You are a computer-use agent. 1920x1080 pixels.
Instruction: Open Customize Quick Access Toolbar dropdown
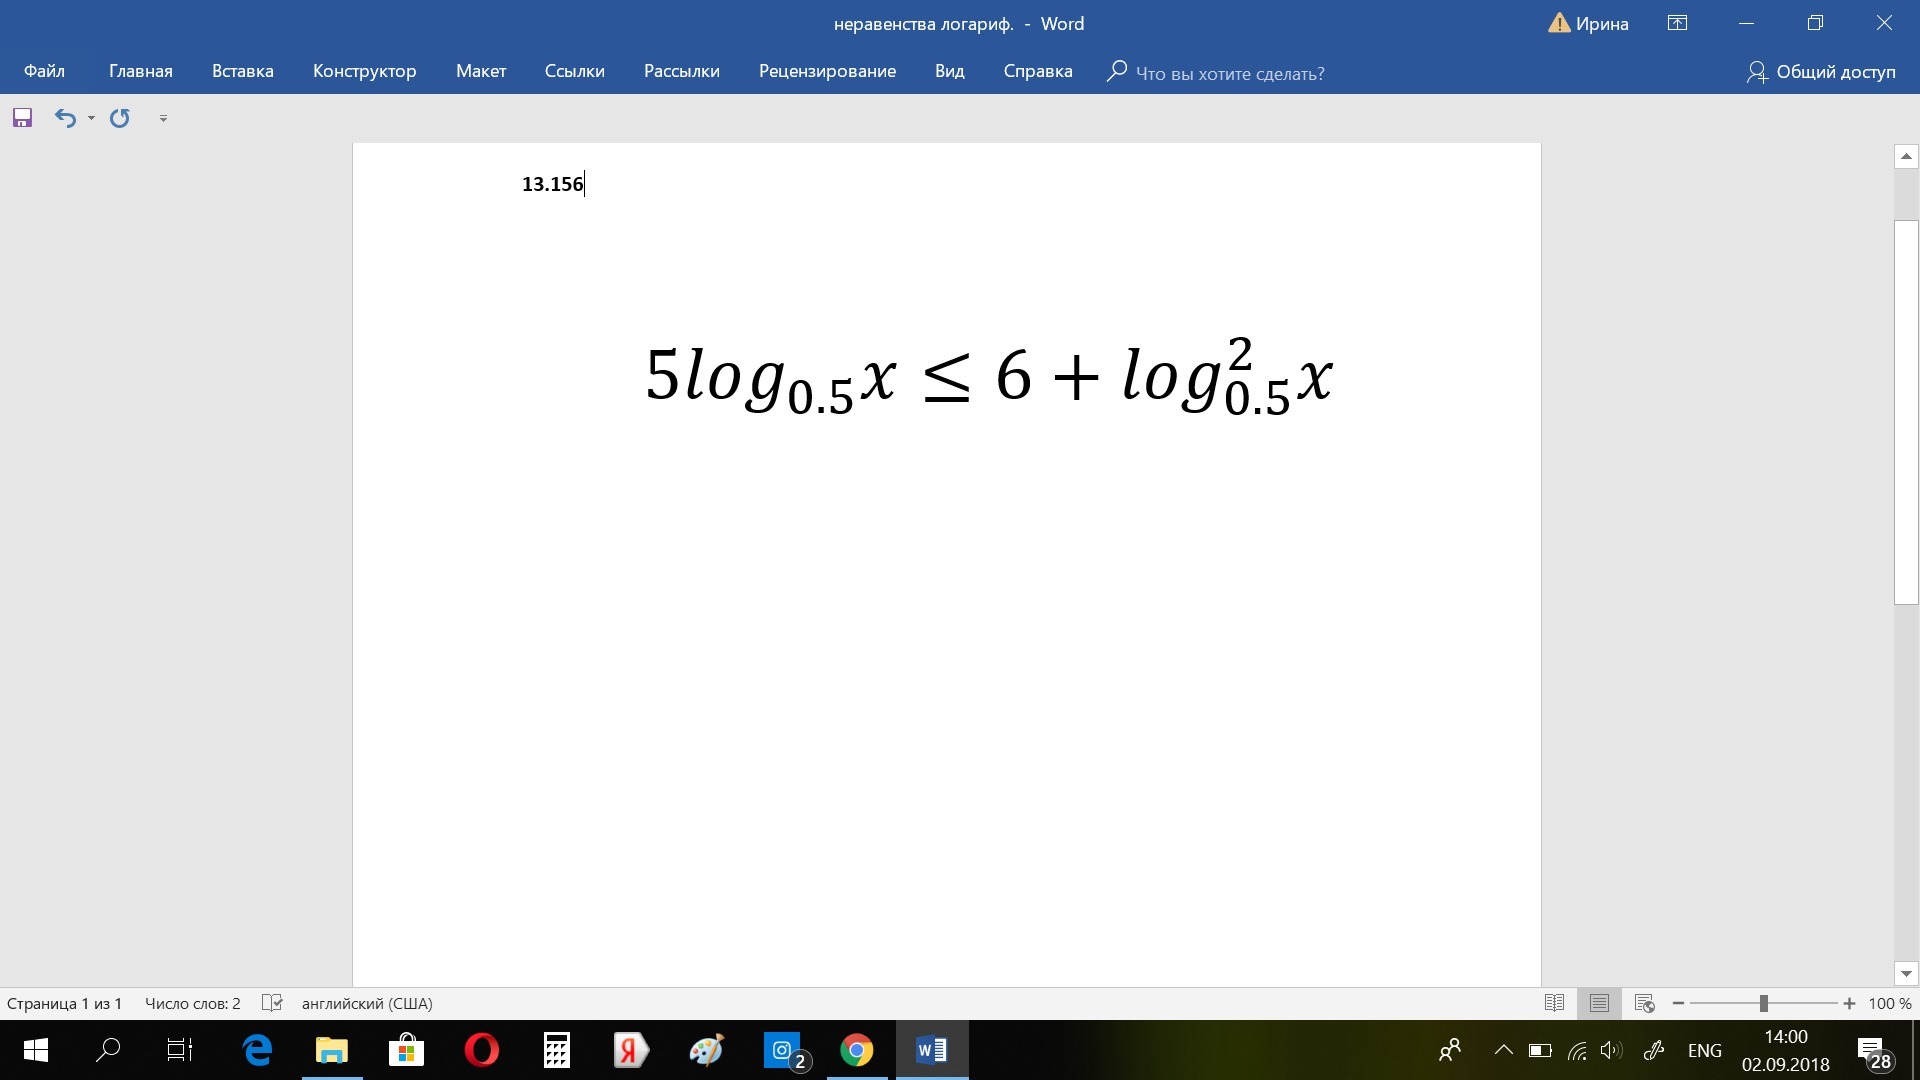163,118
